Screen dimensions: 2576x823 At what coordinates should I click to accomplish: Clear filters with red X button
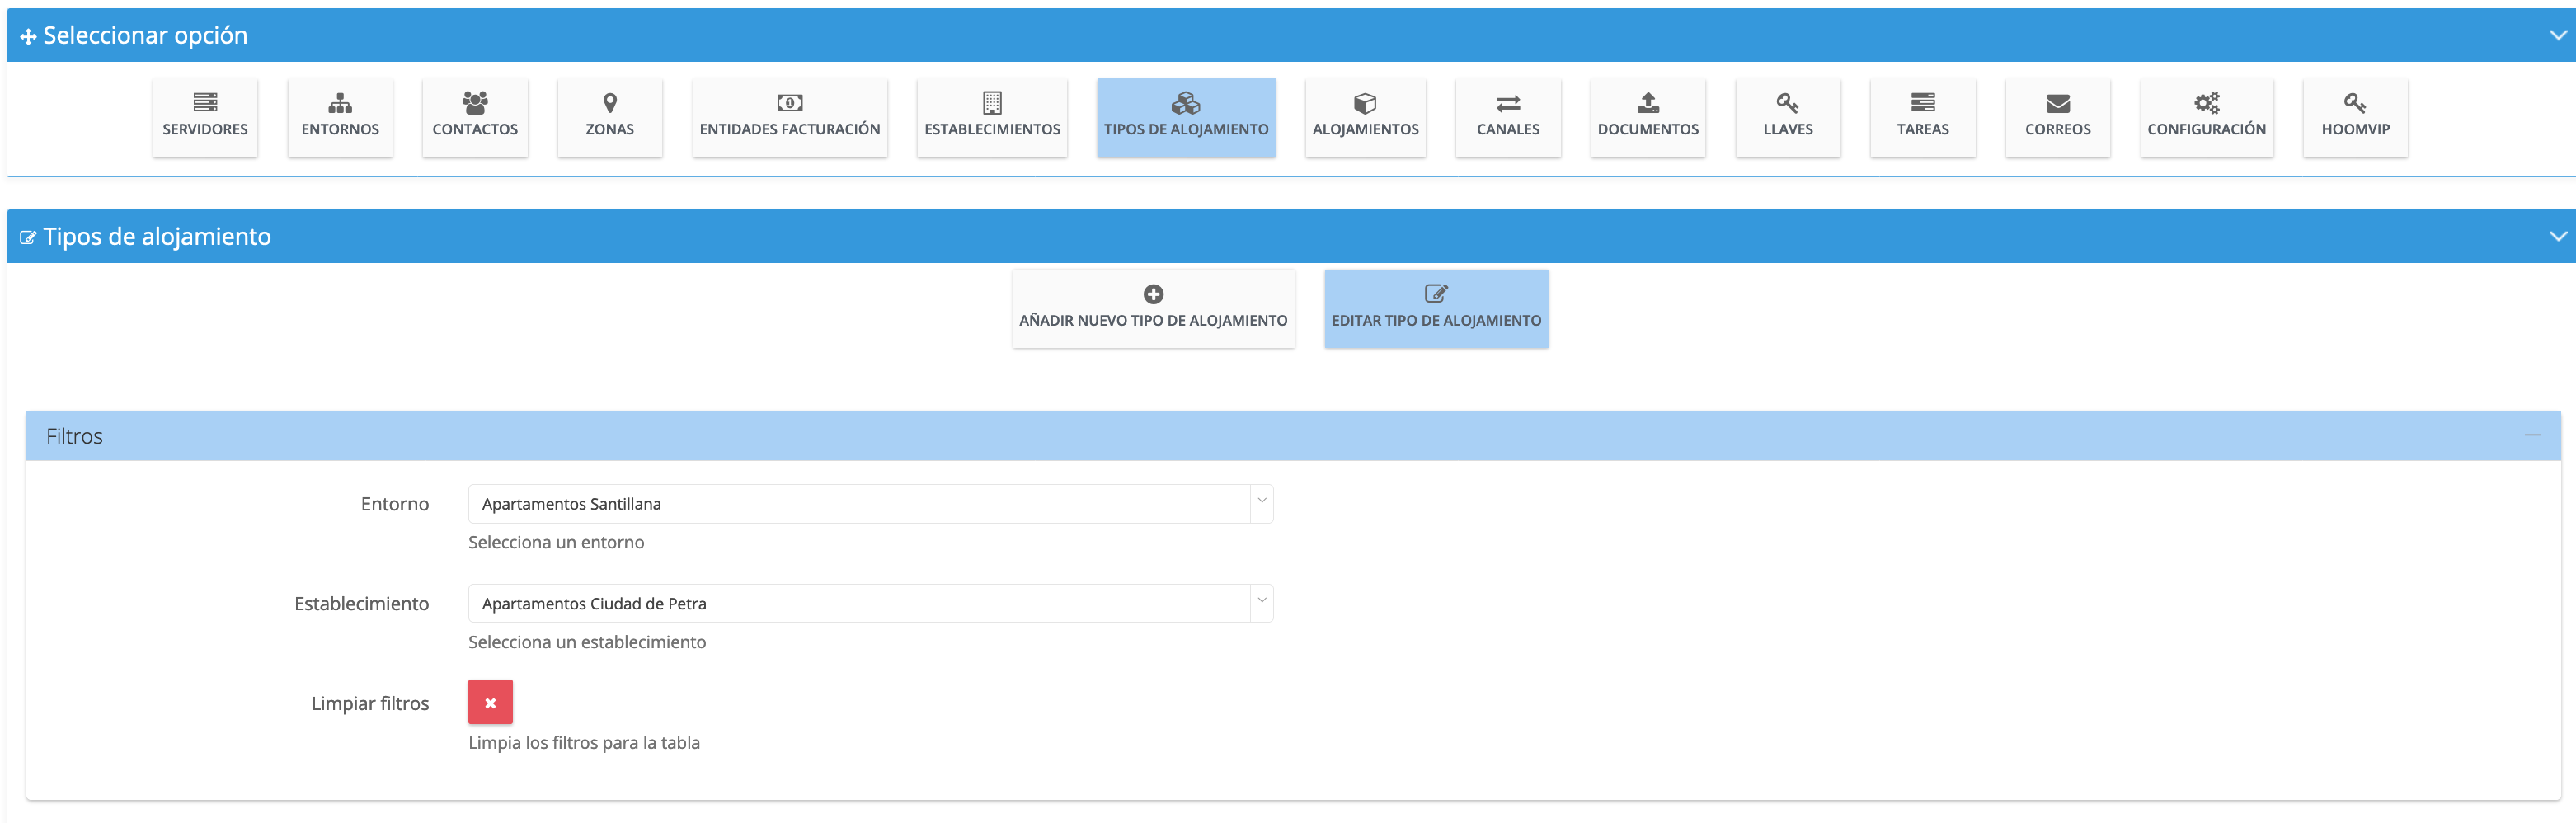click(490, 702)
